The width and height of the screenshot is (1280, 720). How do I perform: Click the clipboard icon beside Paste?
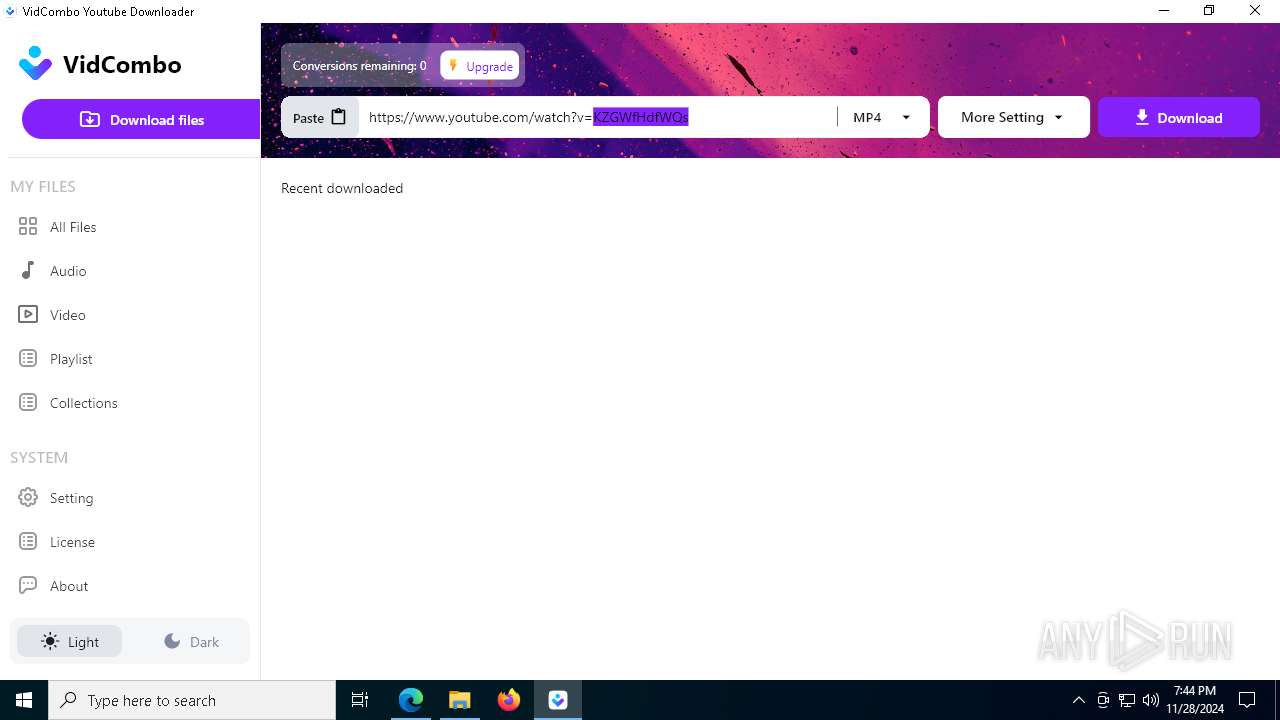click(339, 117)
